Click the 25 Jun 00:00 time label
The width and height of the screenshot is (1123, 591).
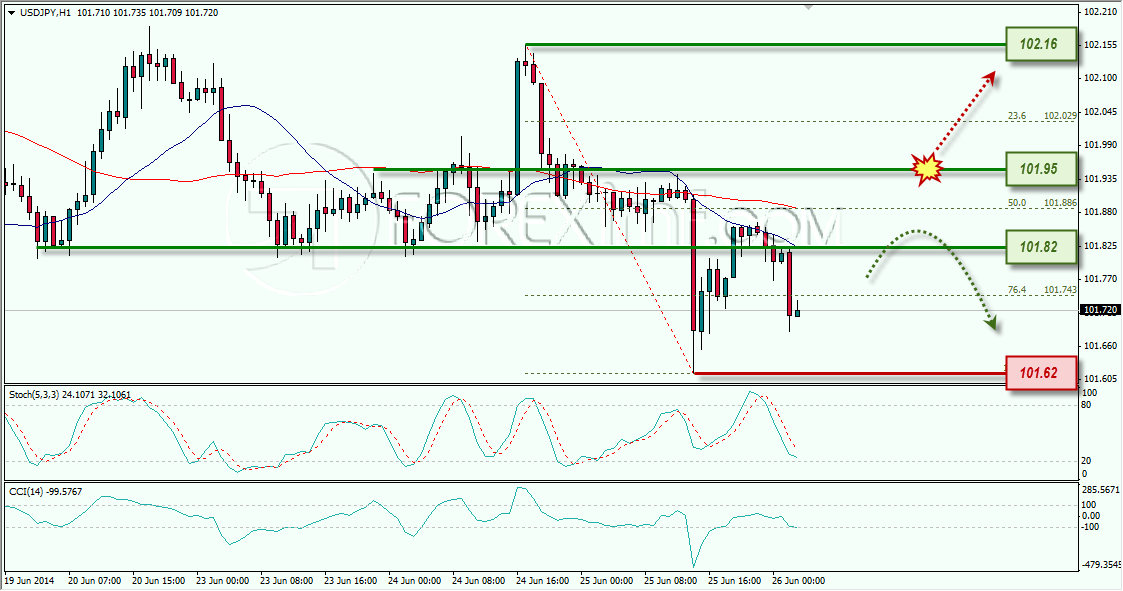coord(607,580)
